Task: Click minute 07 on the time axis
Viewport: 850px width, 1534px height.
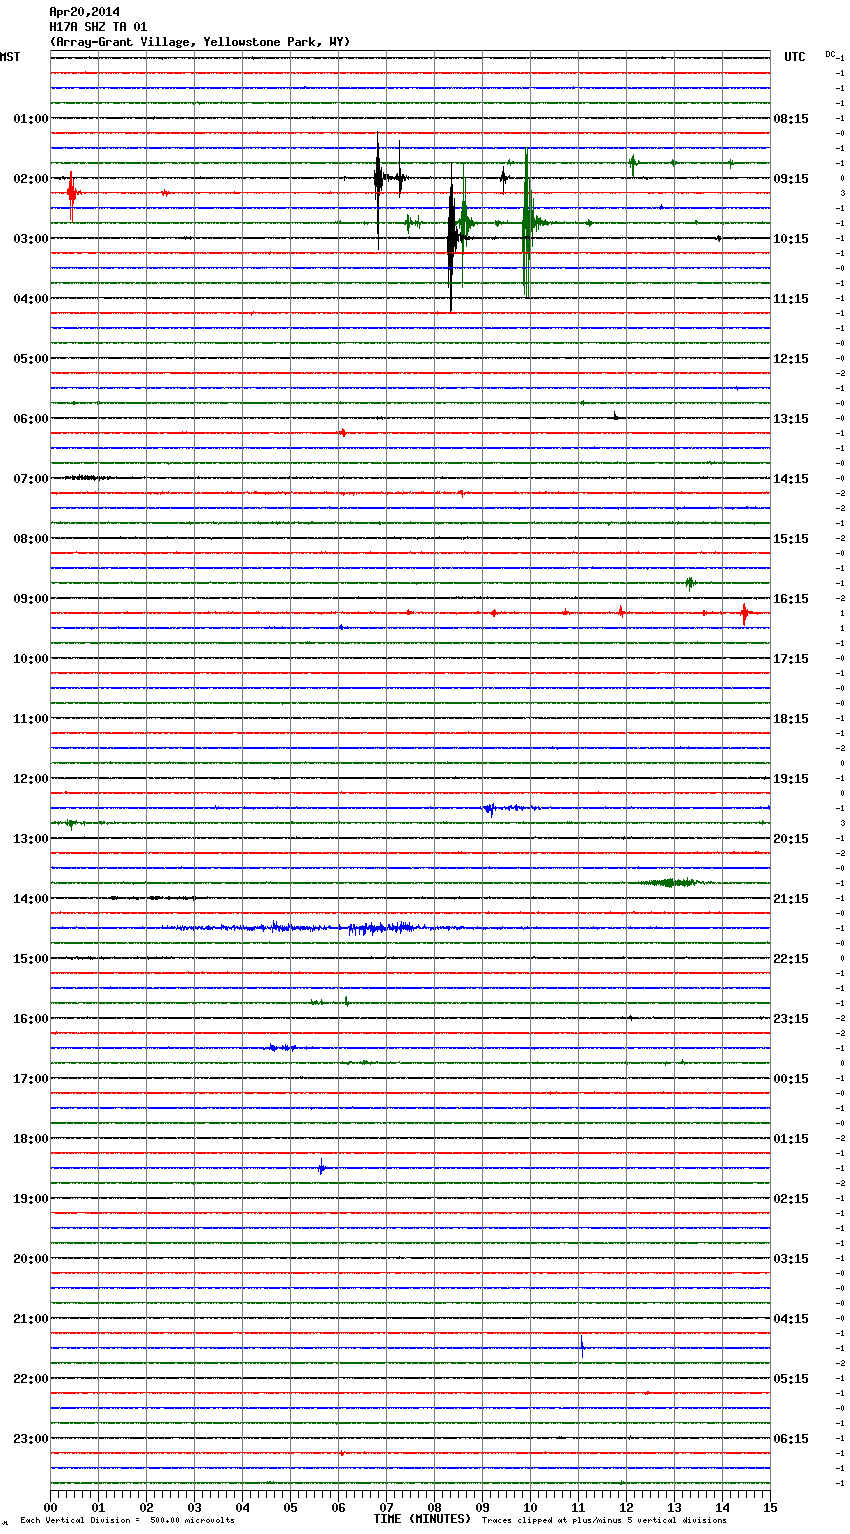Action: (386, 1507)
